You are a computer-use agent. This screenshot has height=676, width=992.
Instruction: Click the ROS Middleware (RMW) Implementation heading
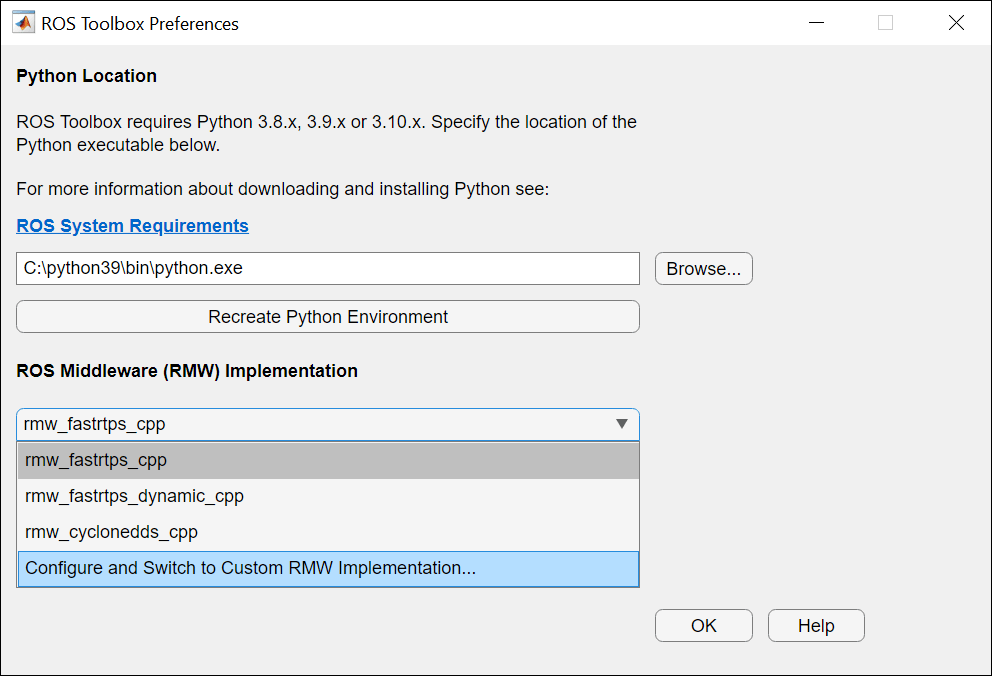(187, 371)
